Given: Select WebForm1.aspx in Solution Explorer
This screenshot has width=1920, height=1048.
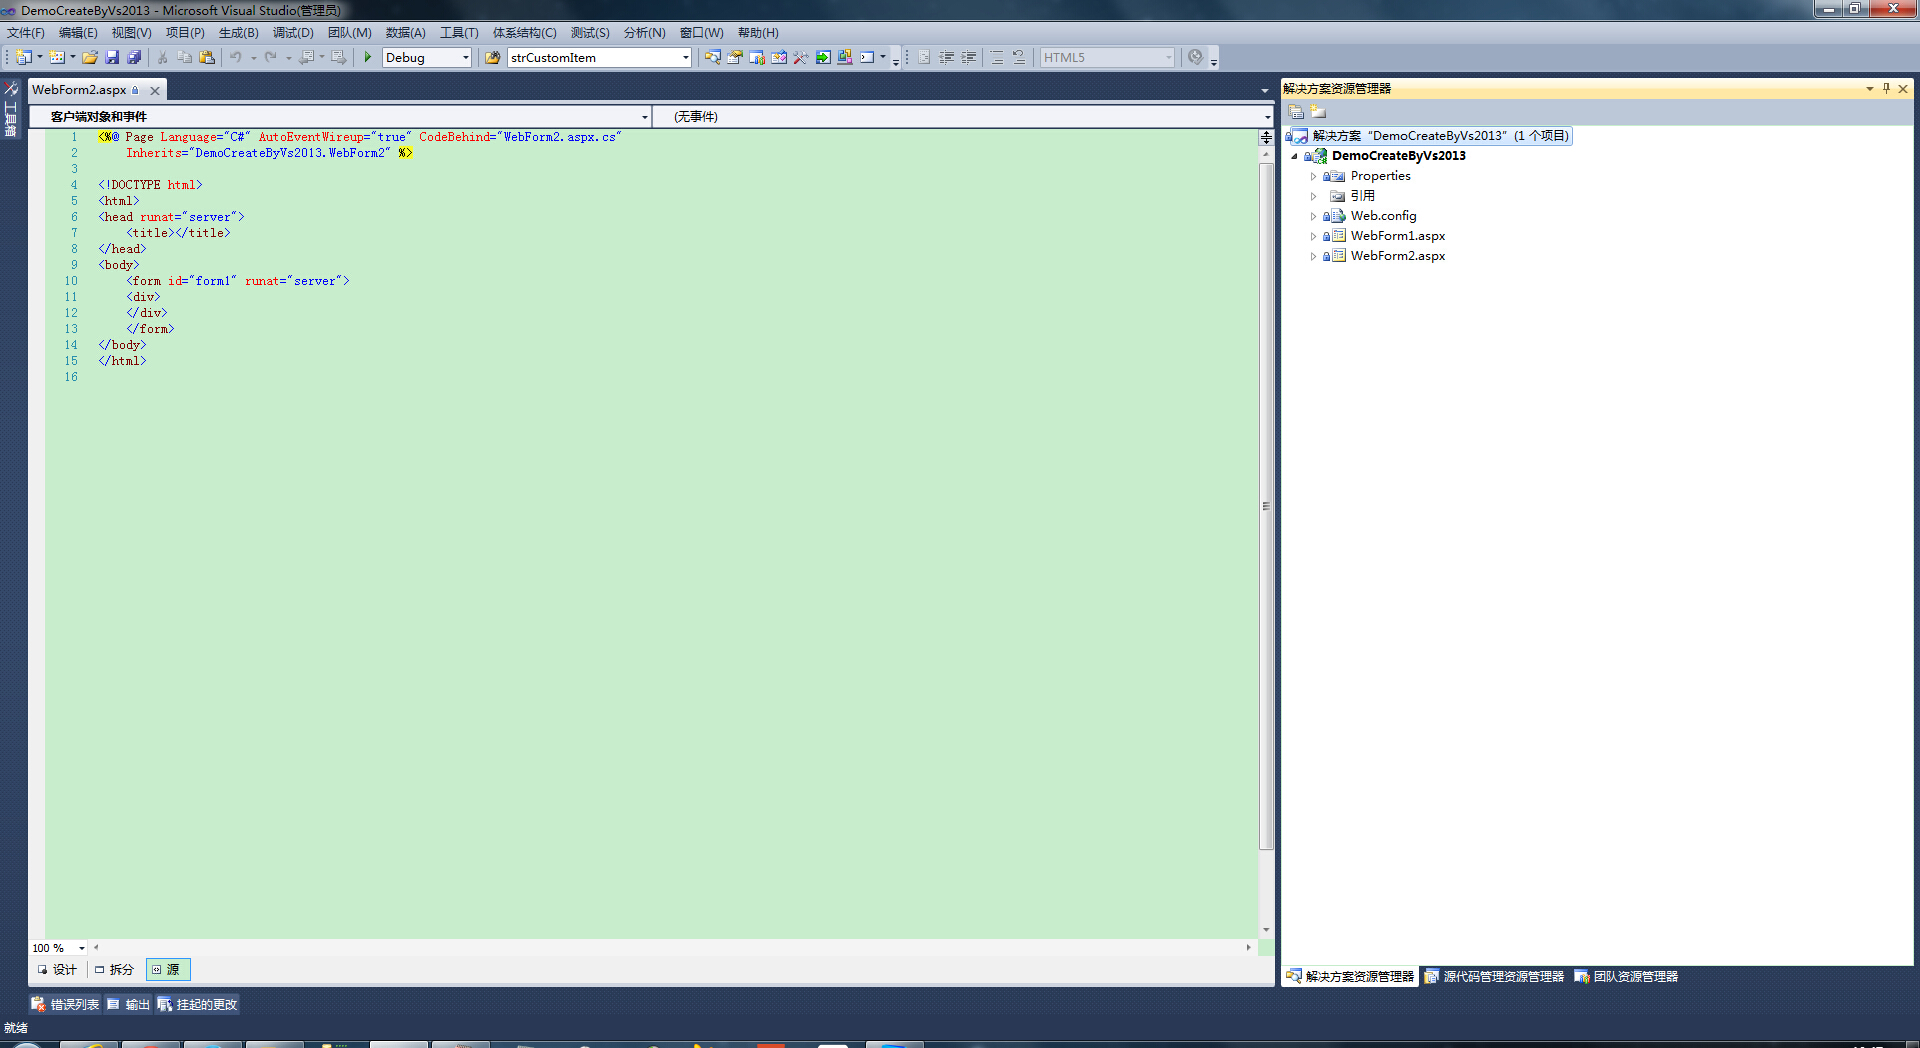Looking at the screenshot, I should click(x=1397, y=236).
